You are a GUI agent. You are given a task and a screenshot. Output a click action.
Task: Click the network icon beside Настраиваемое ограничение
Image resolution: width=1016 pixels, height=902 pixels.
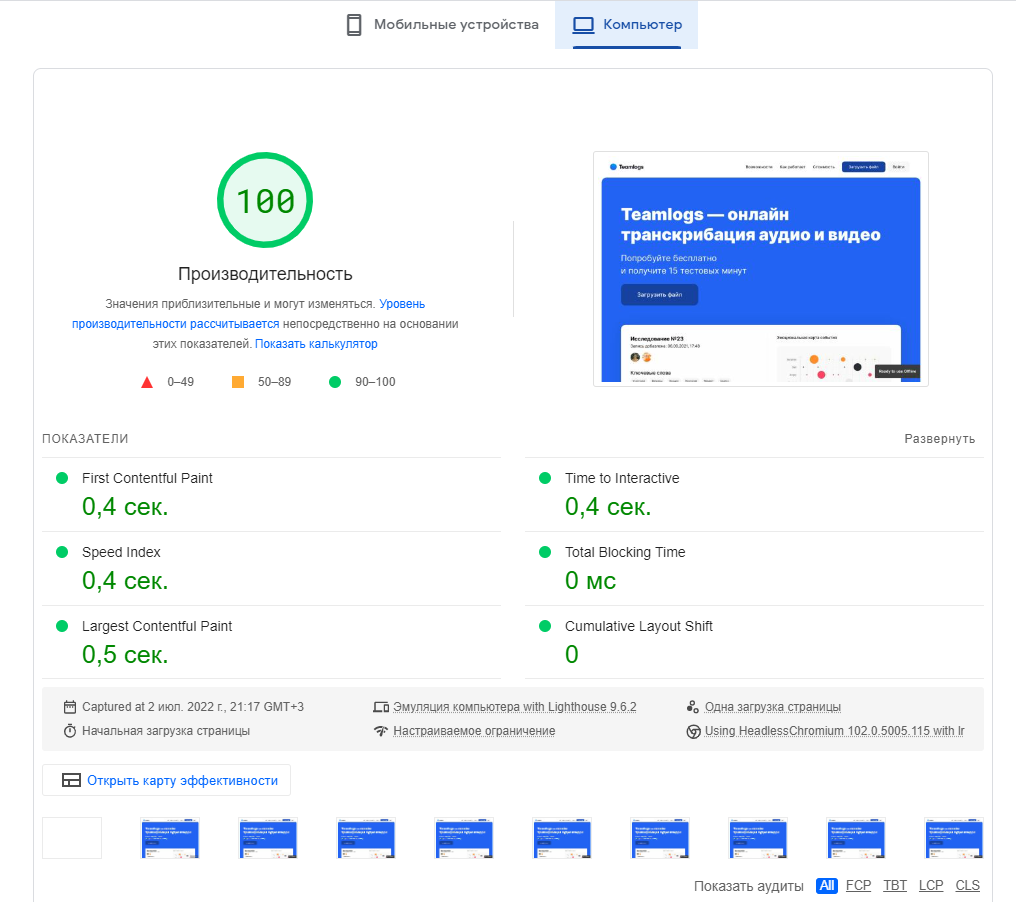click(x=381, y=731)
